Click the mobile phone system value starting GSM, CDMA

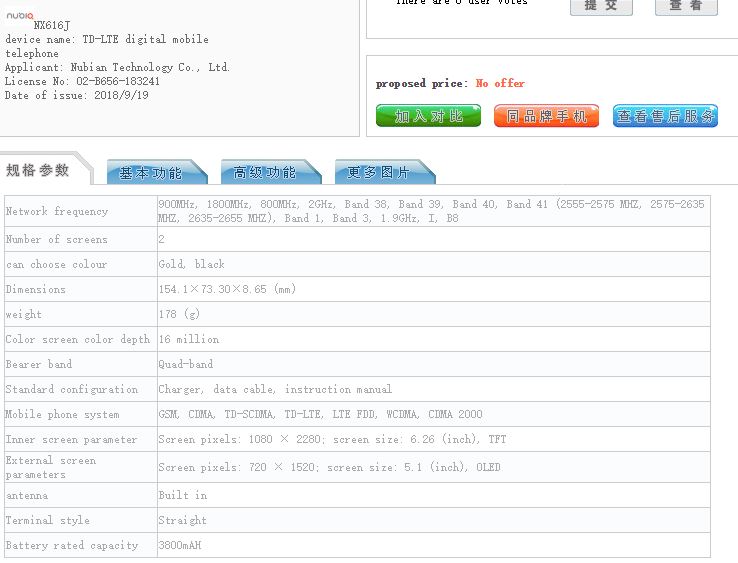[x=321, y=414]
